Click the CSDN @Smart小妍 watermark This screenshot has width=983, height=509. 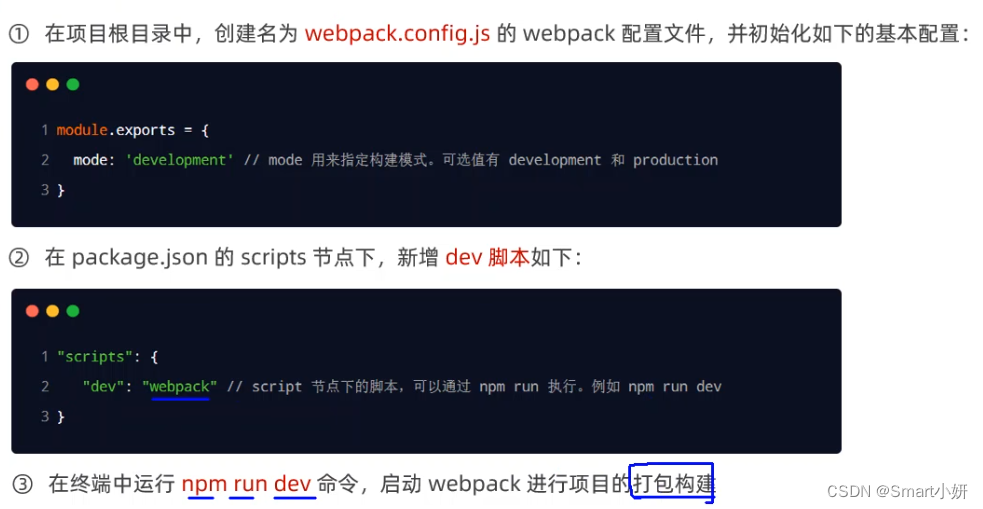click(x=897, y=491)
